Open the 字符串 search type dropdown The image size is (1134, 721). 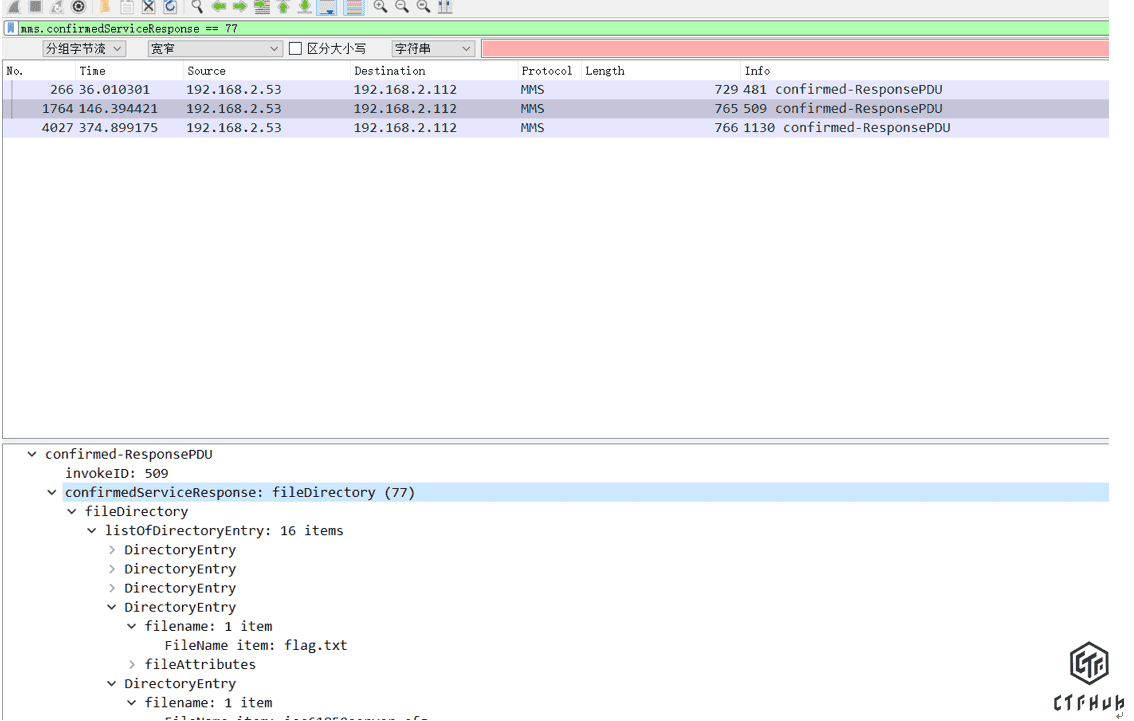432,48
